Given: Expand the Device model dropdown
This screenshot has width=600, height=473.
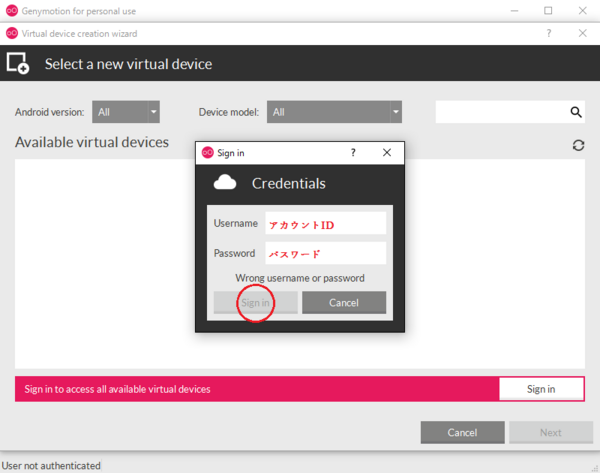Looking at the screenshot, I should click(335, 112).
